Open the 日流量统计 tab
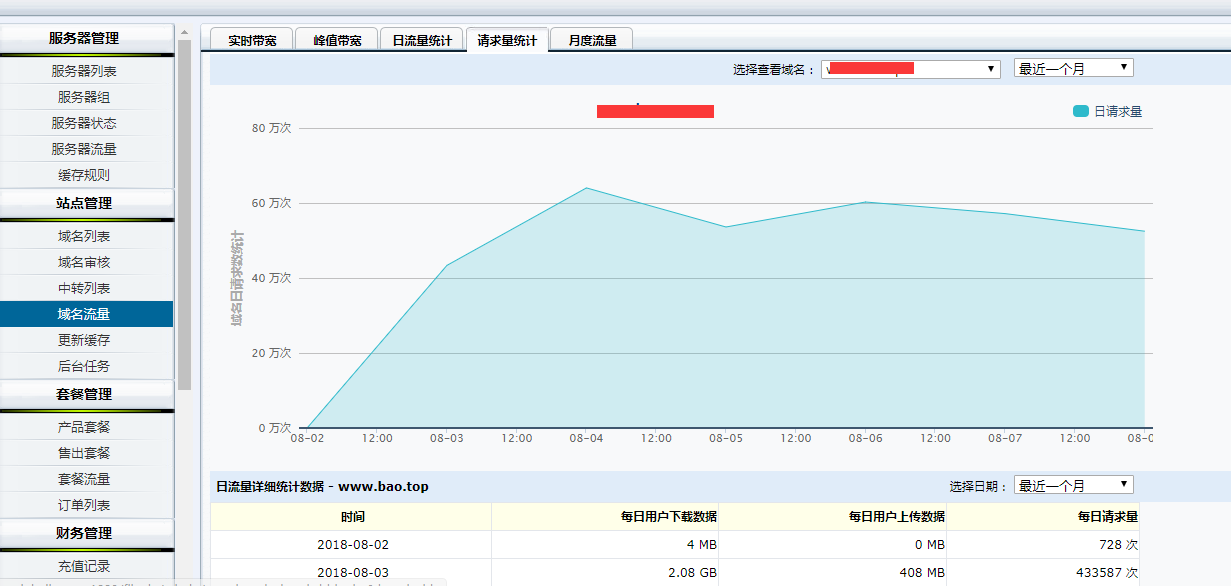This screenshot has height=586, width=1231. (422, 41)
